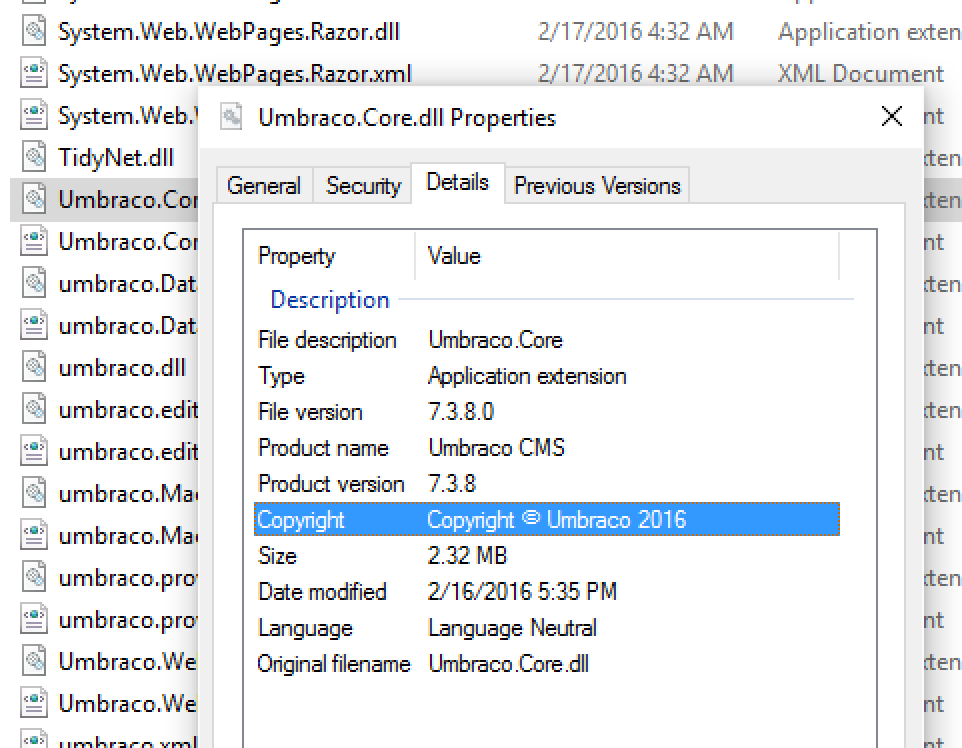This screenshot has height=748, width=962.
Task: Click the file icon in the Properties title bar
Action: 231,117
